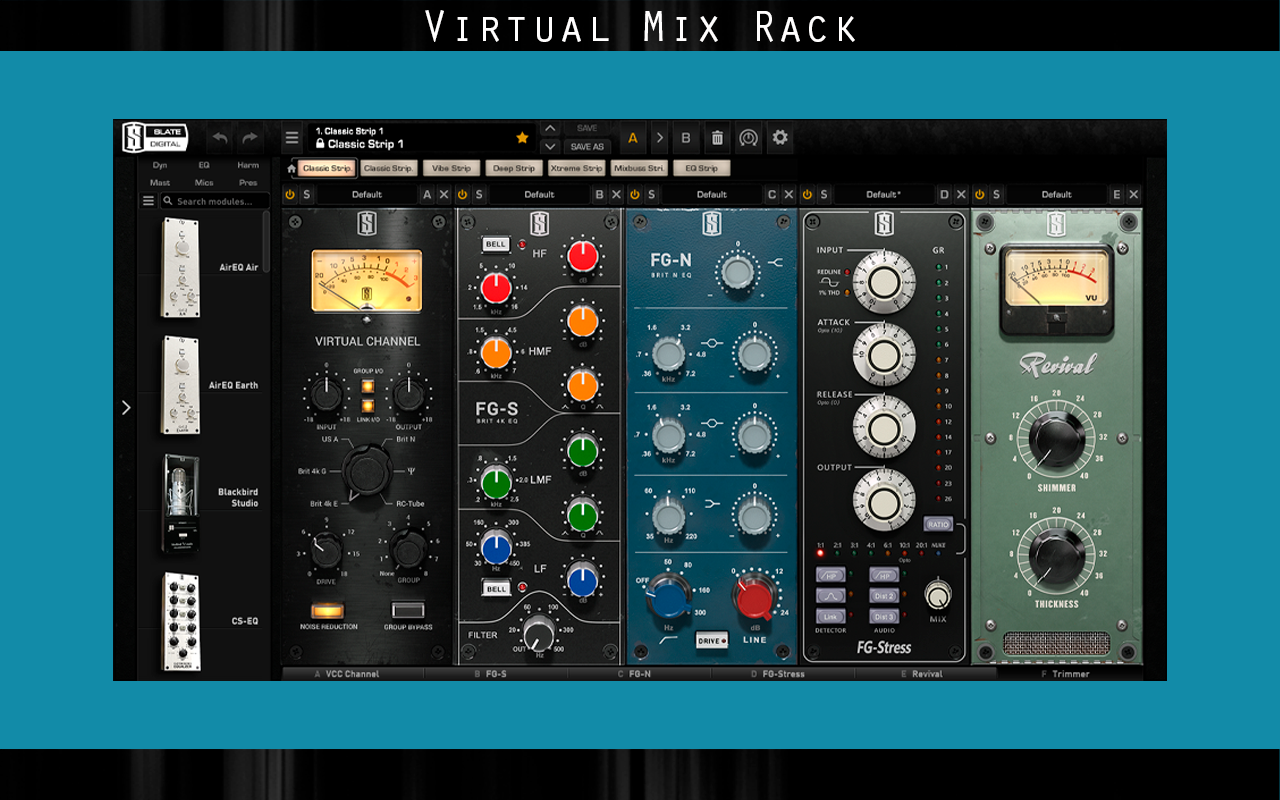Select the EQ module category
Viewport: 1280px width, 800px height.
tap(204, 165)
